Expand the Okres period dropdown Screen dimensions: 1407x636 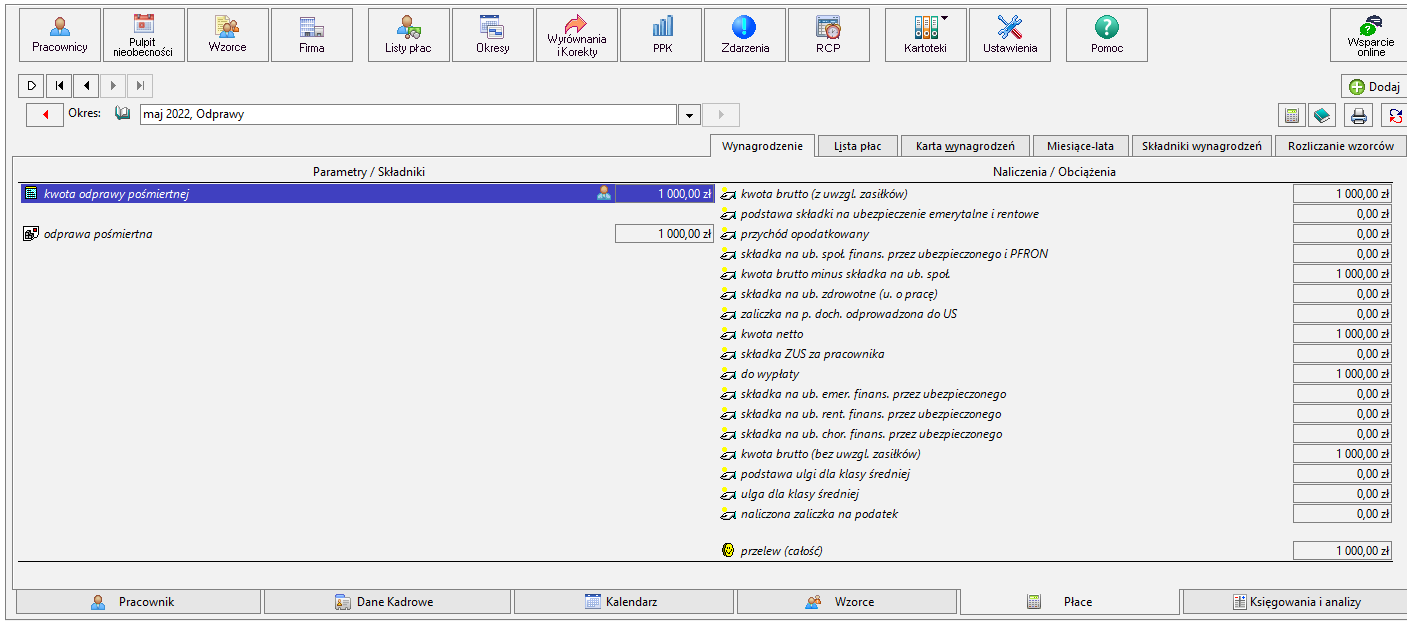688,114
